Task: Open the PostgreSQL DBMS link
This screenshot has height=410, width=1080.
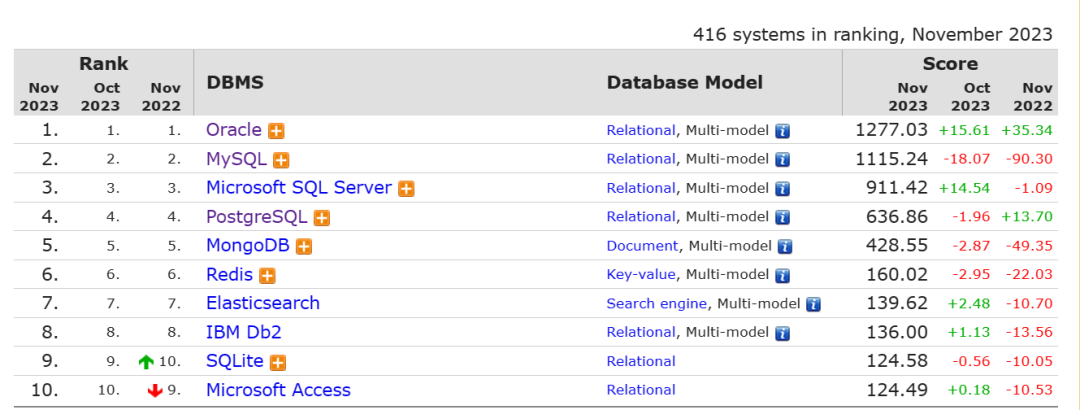Action: click(257, 217)
